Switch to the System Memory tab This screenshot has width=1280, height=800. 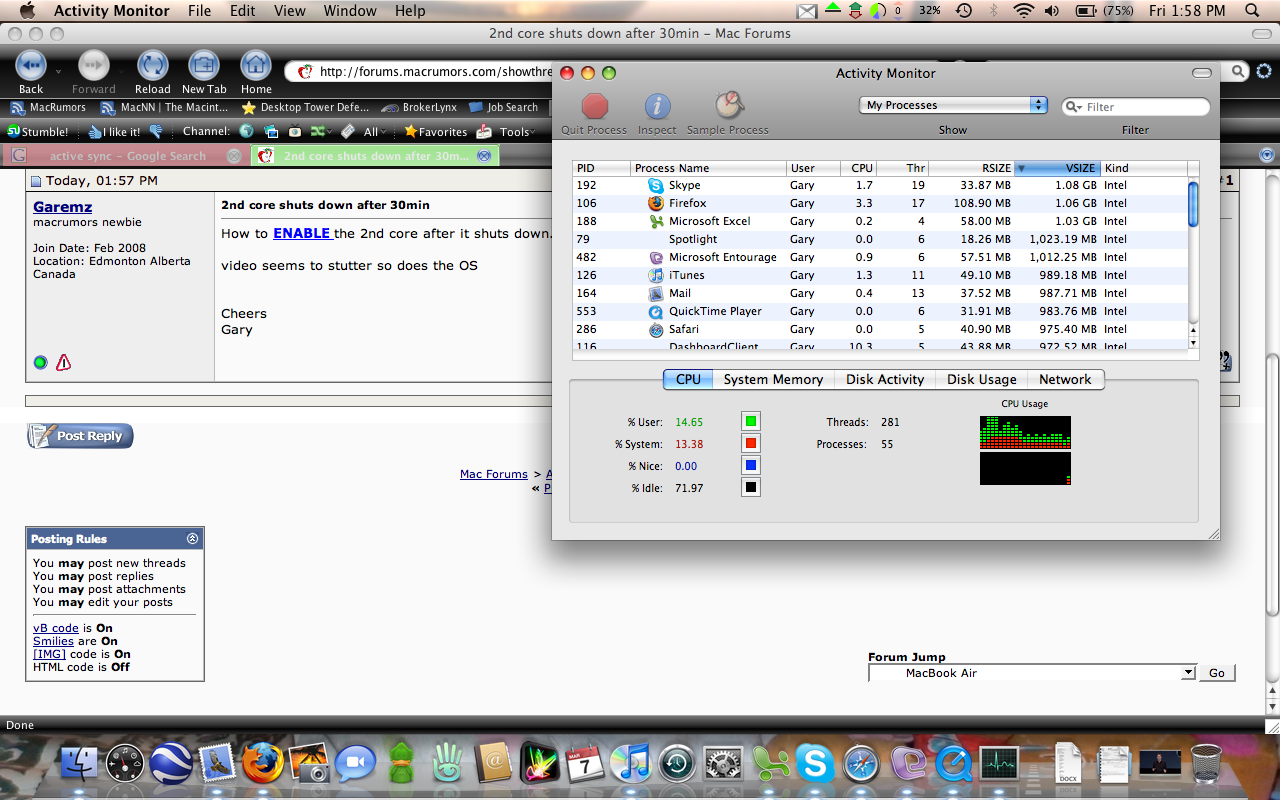click(x=773, y=379)
